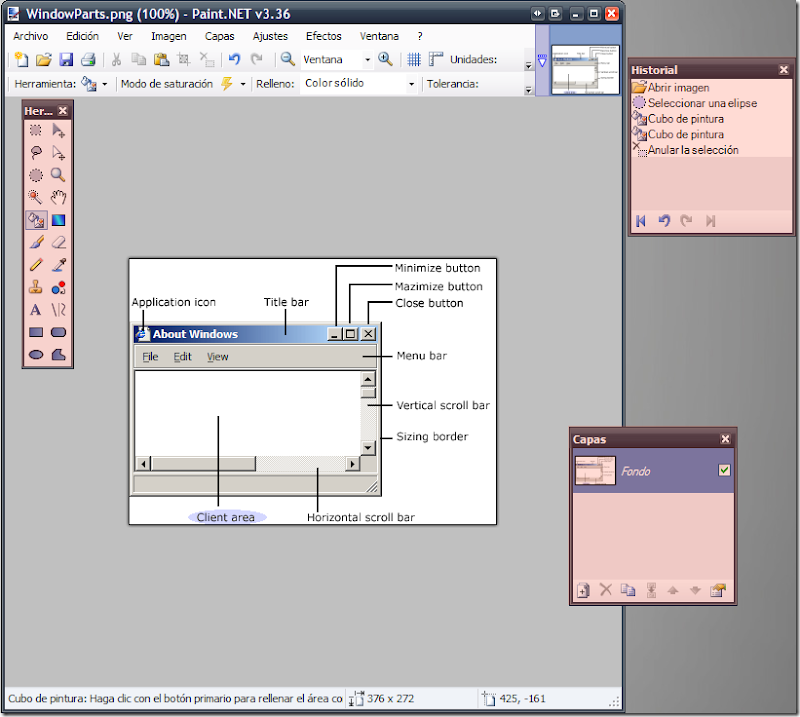Add new layer in Capas panel
800x717 pixels.
tap(583, 590)
